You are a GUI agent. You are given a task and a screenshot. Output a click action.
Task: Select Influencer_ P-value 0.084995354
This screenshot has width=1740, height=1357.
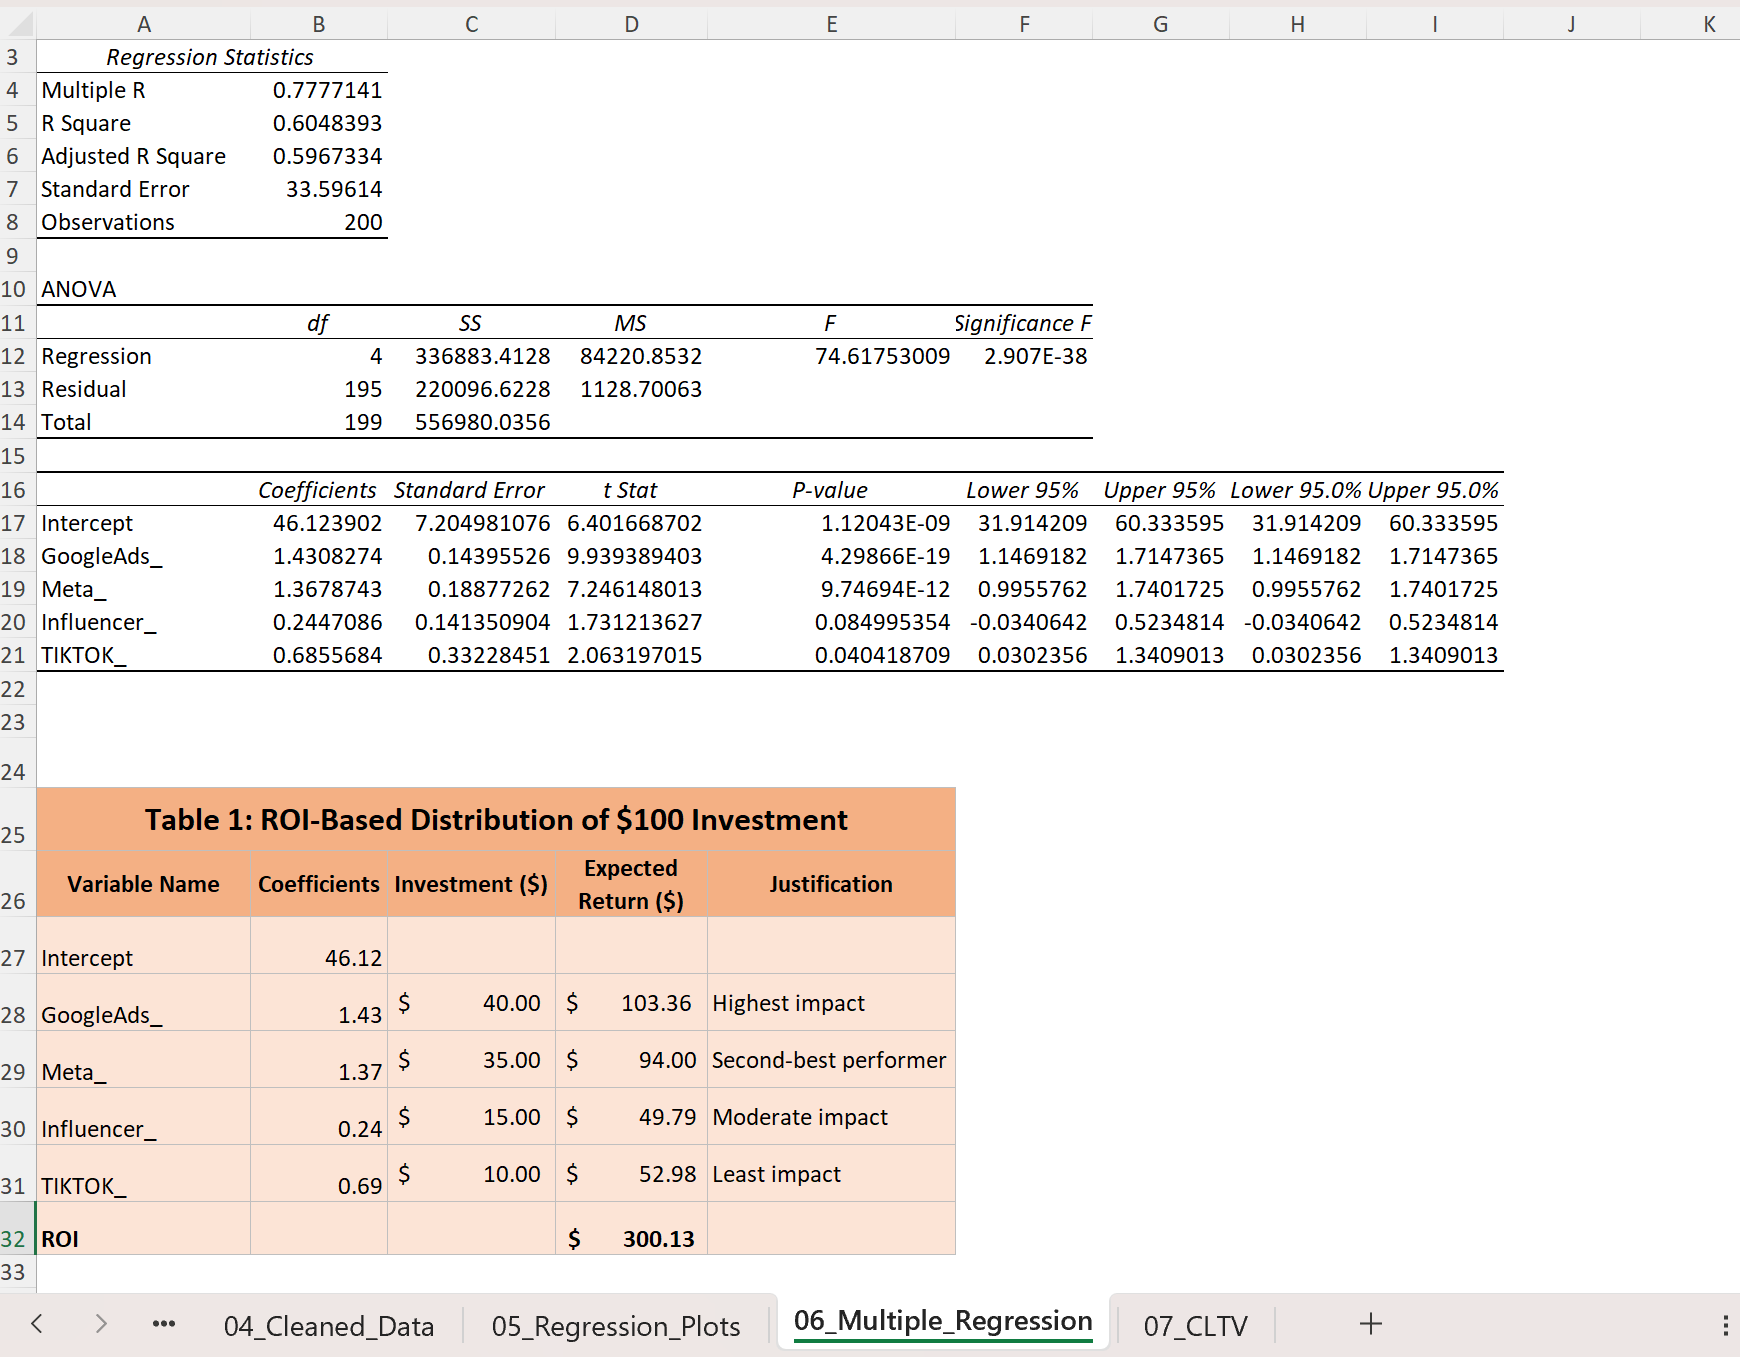point(832,622)
